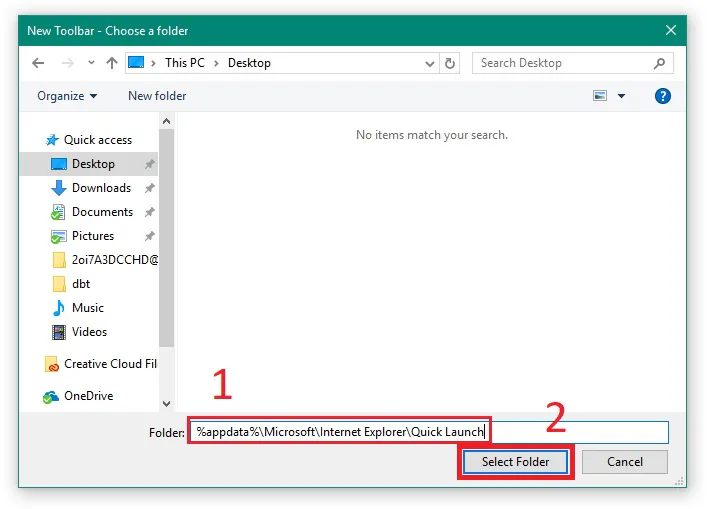Viewport: 710px width, 509px height.
Task: Click the OneDrive cloud icon
Action: coord(51,397)
